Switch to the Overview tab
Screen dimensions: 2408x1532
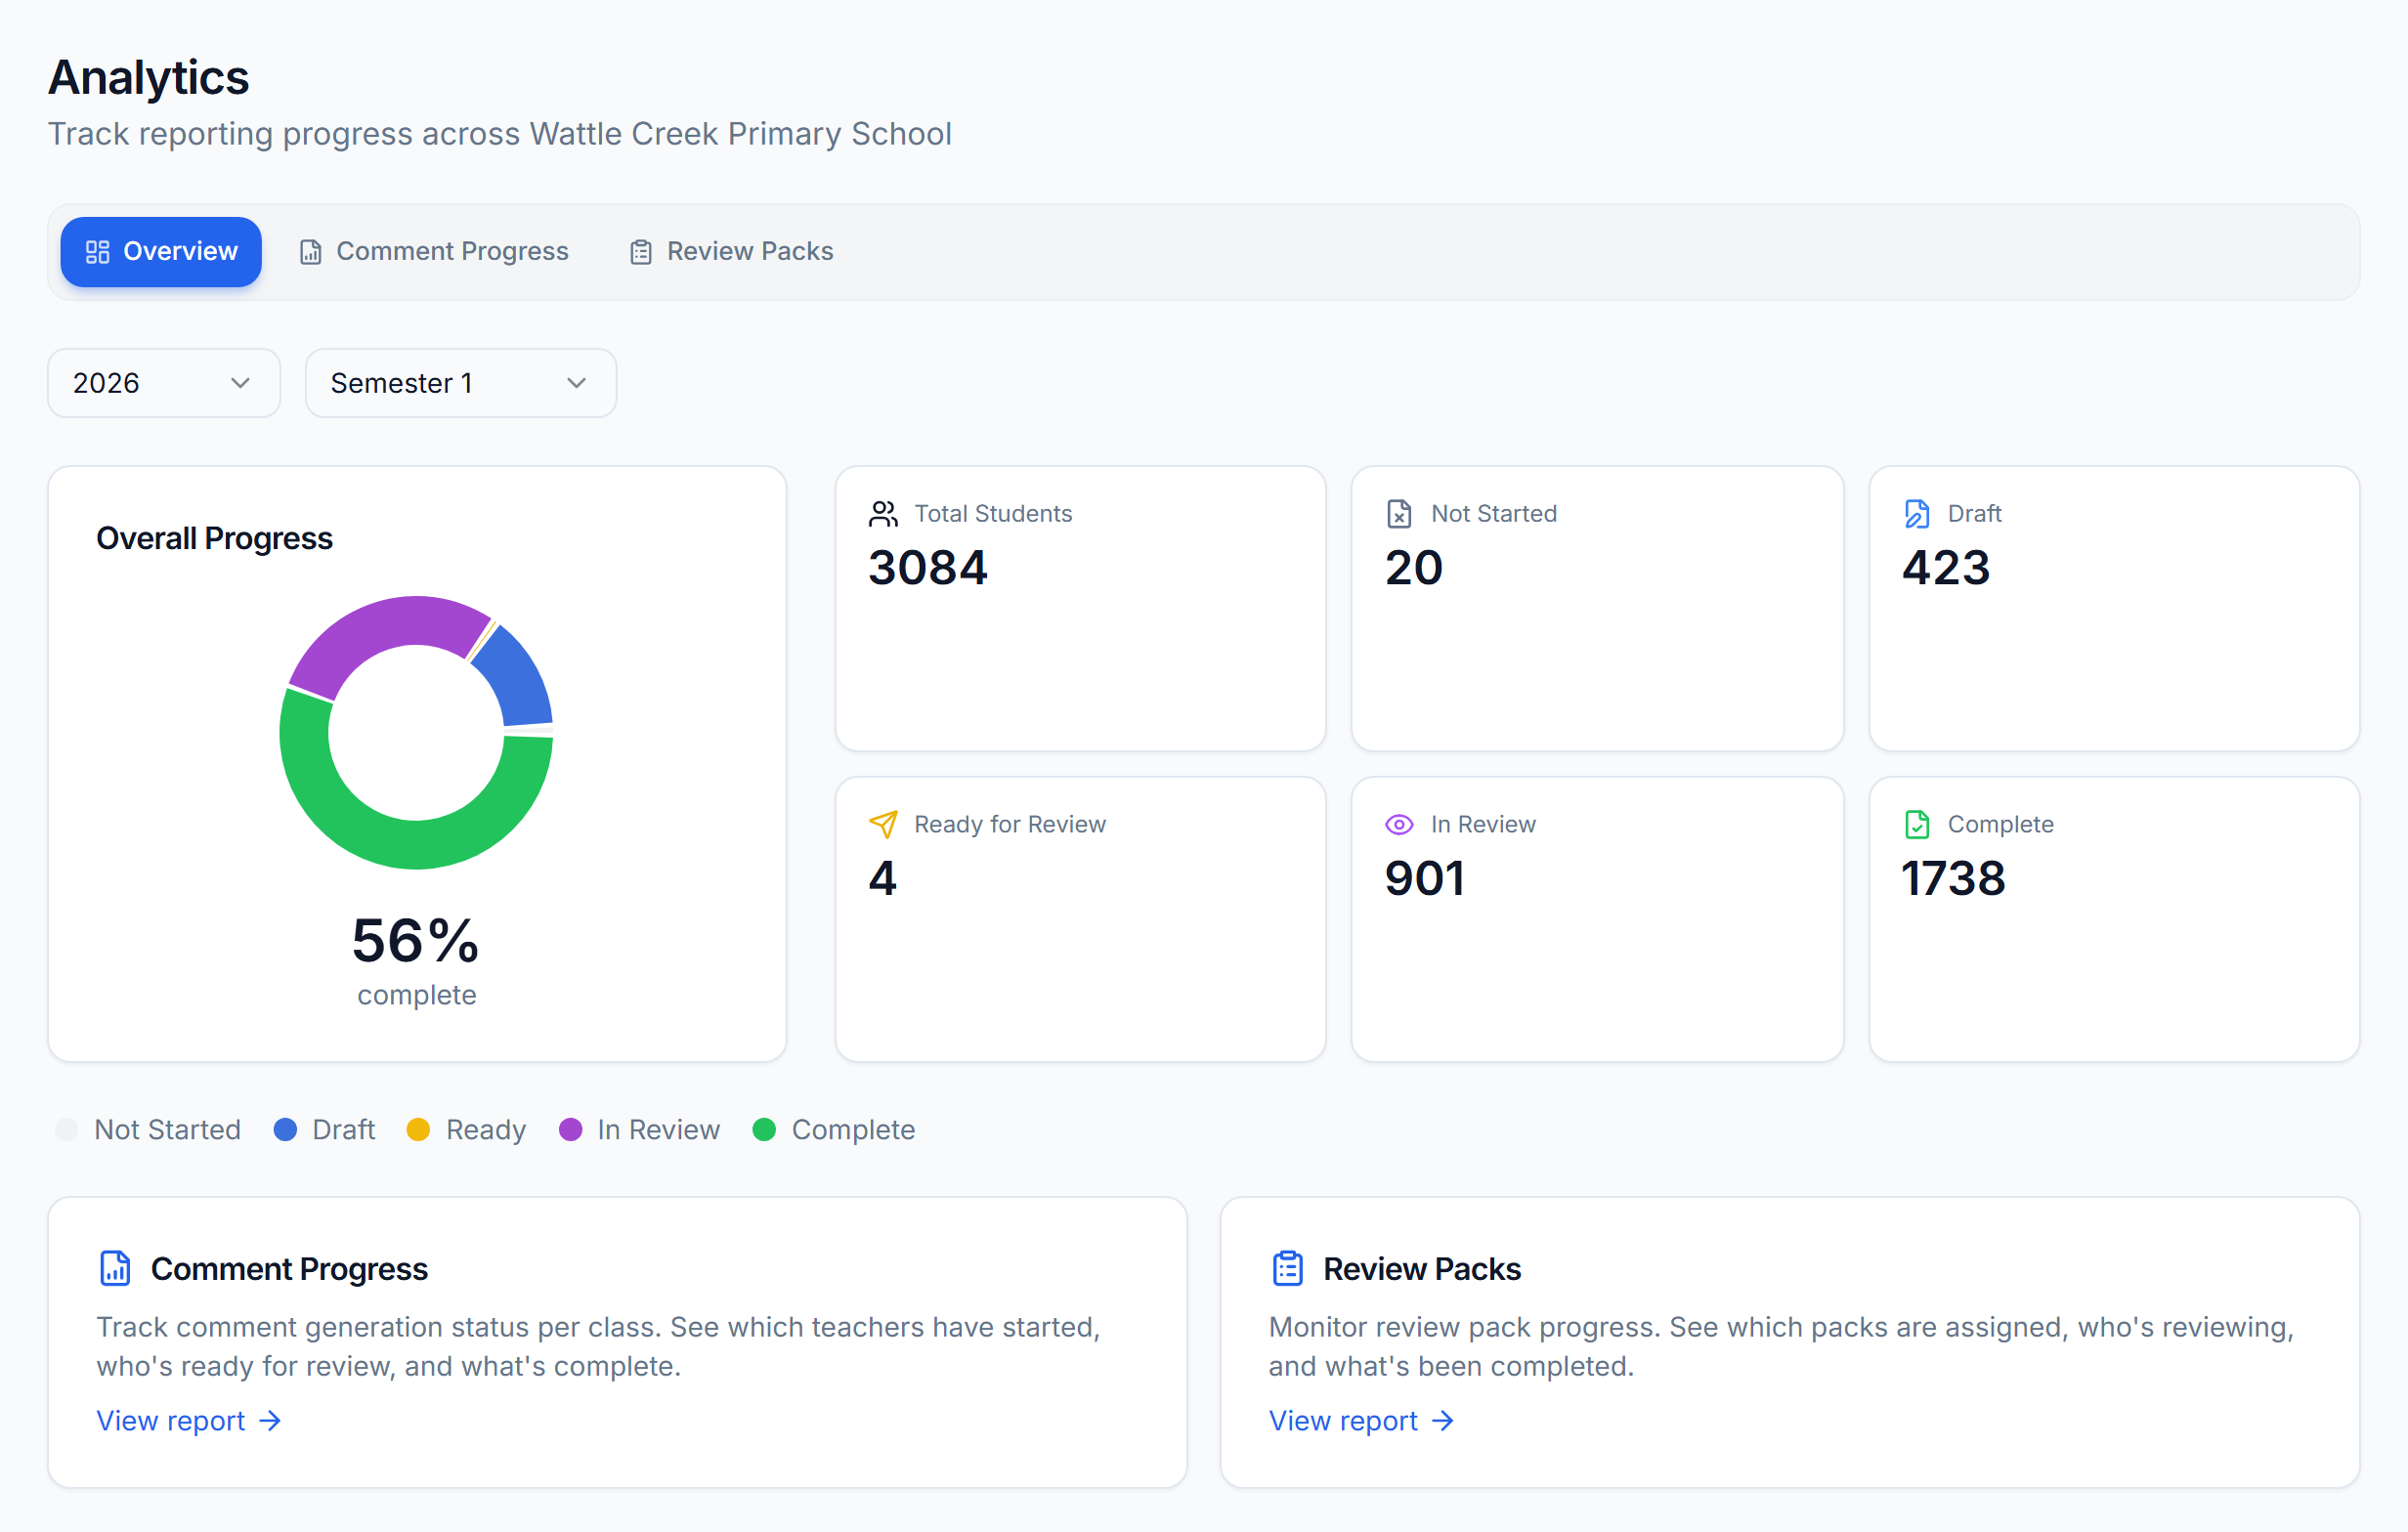[x=161, y=252]
